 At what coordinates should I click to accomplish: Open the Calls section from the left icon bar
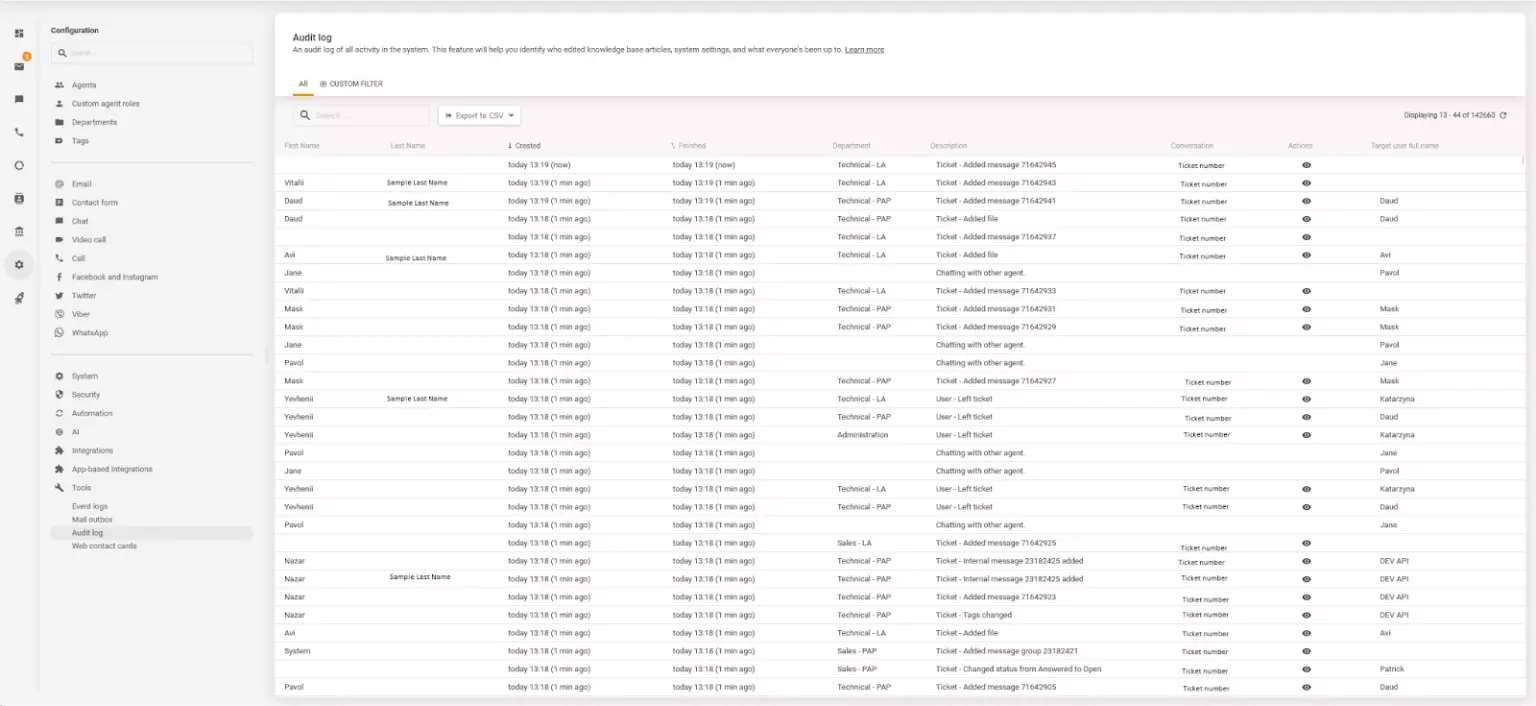18,131
